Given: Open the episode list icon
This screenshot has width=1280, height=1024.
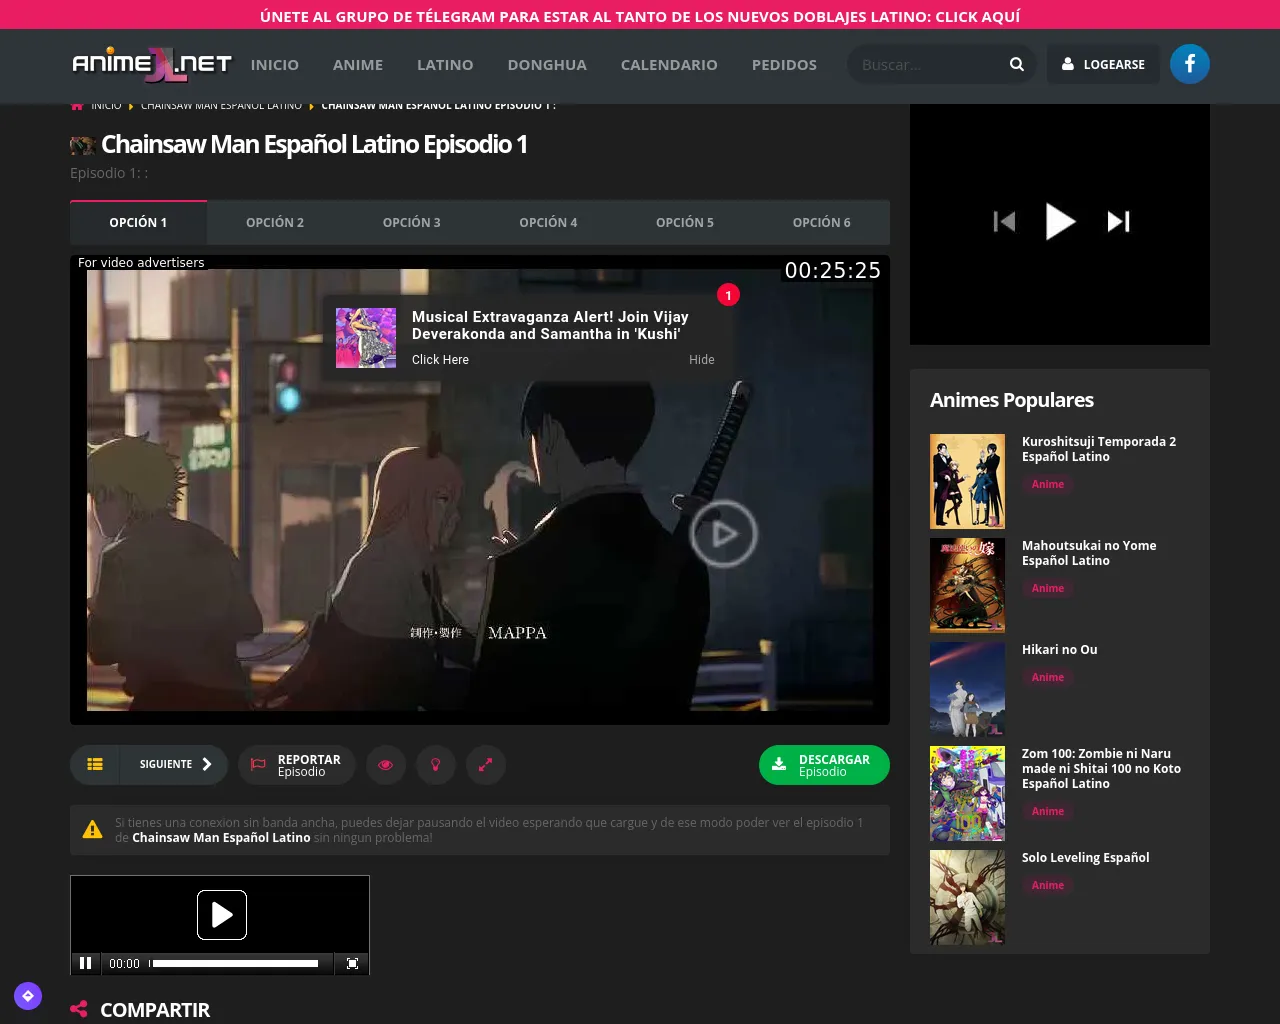Looking at the screenshot, I should [x=95, y=764].
